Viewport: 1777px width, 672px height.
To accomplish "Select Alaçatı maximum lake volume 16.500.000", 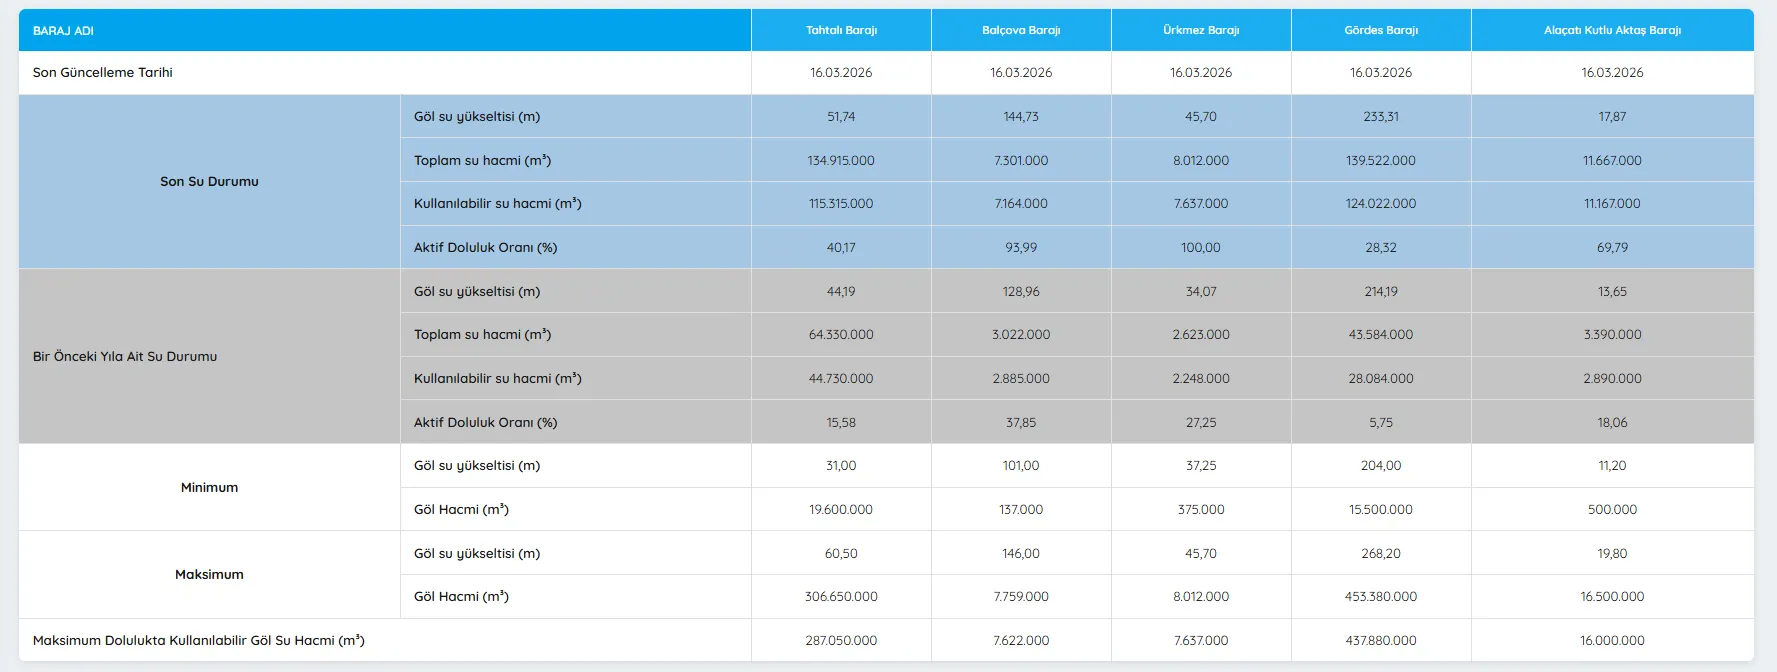I will pyautogui.click(x=1612, y=597).
